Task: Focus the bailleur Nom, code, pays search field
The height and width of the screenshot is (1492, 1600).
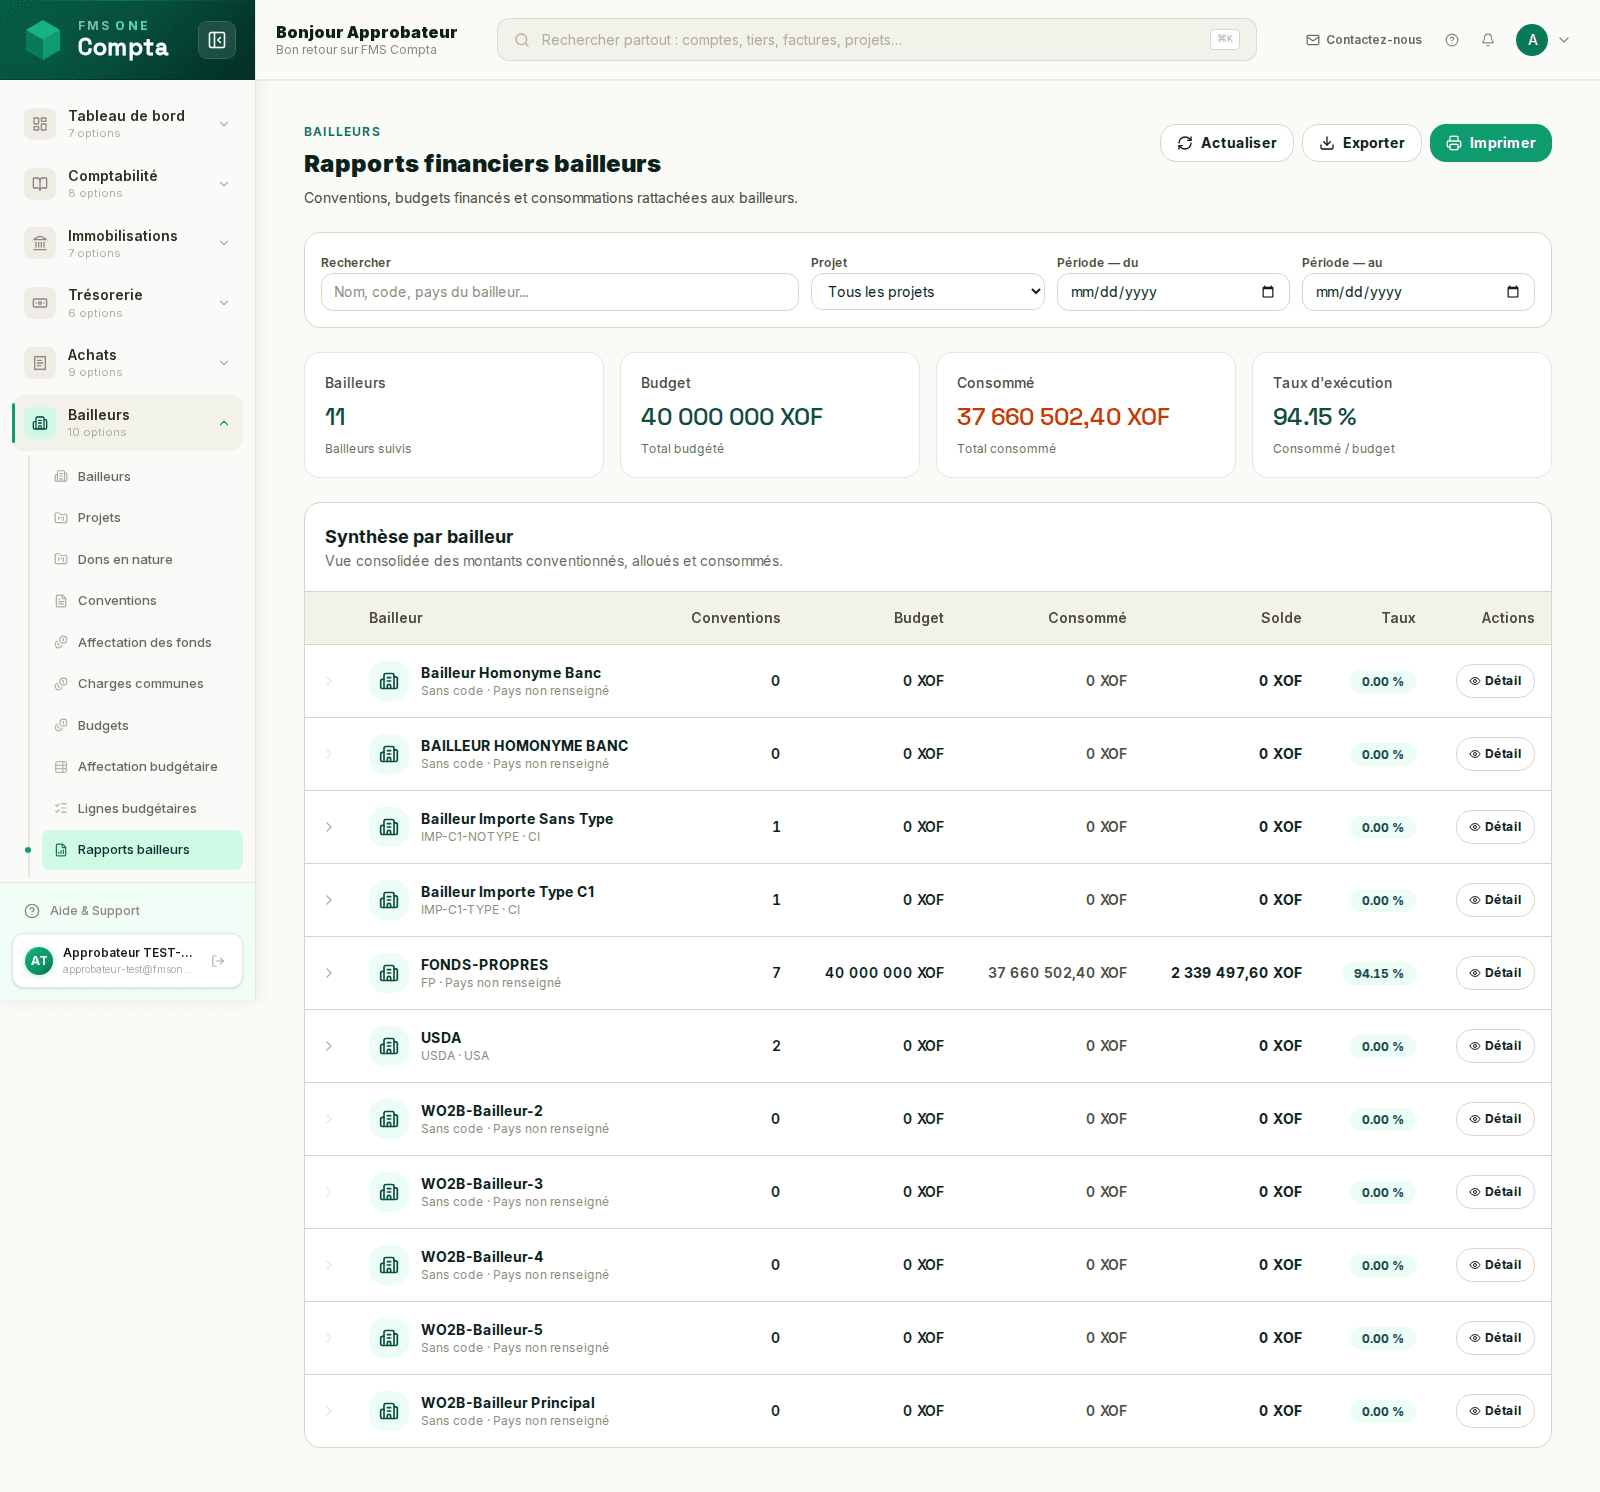Action: click(560, 292)
